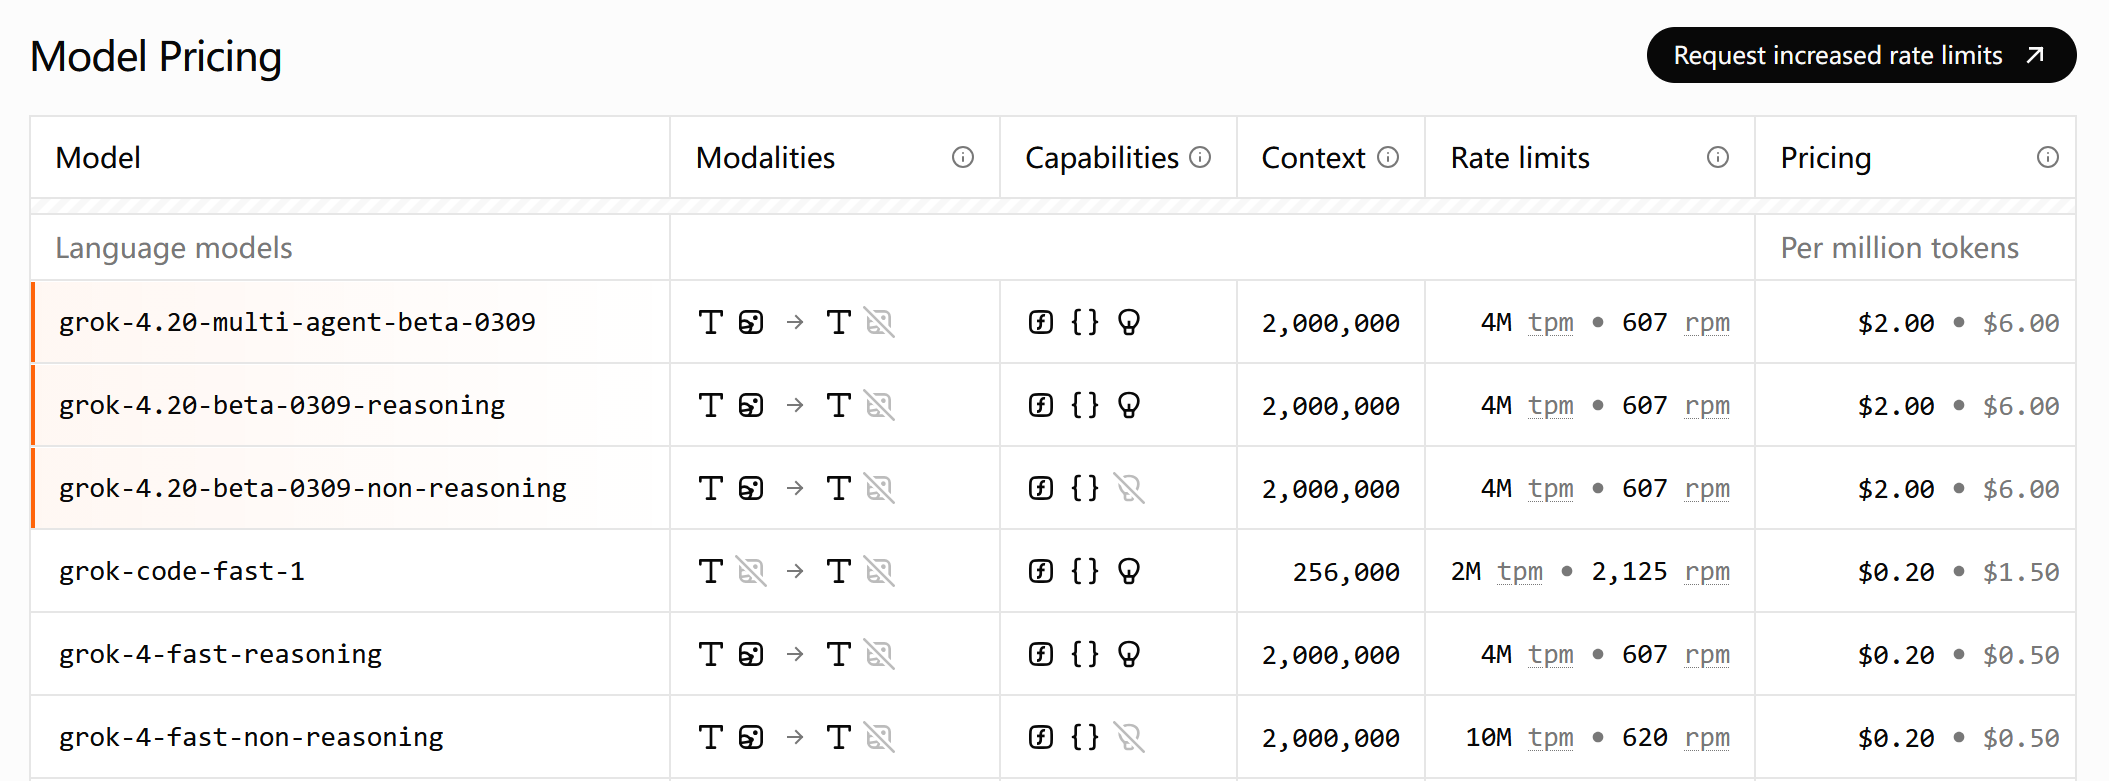Click the Rate limits column info icon
Image resolution: width=2109 pixels, height=781 pixels.
(1717, 157)
